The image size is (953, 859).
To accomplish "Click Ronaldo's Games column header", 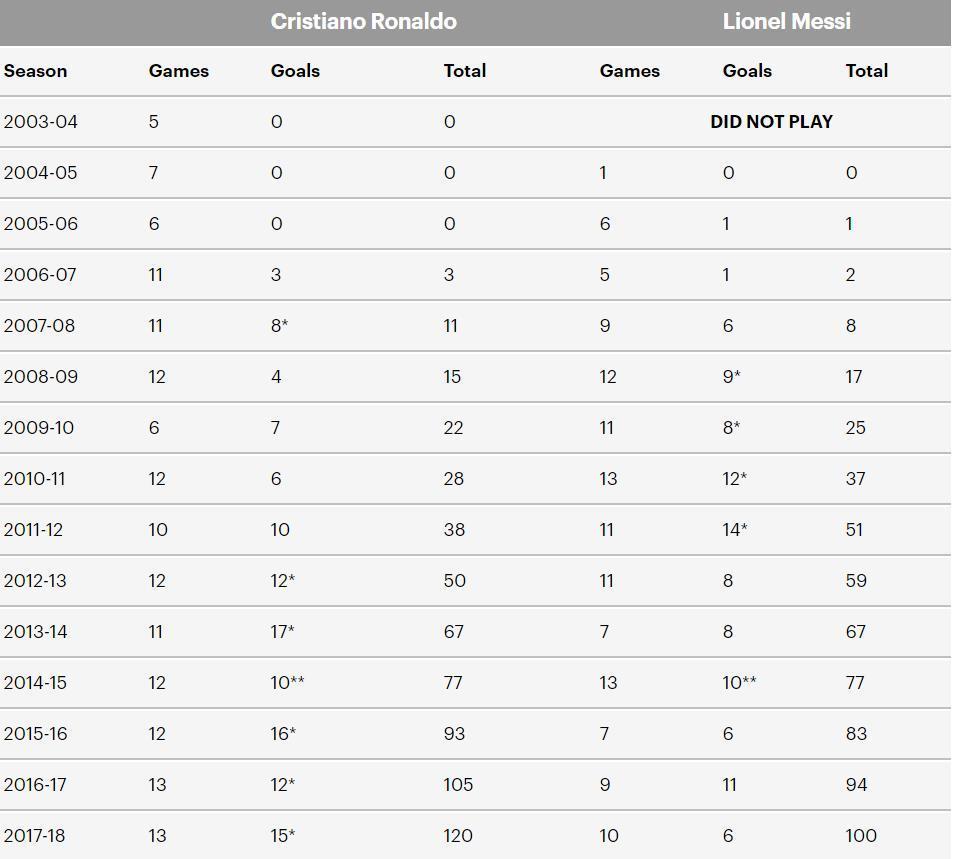I will tap(179, 71).
